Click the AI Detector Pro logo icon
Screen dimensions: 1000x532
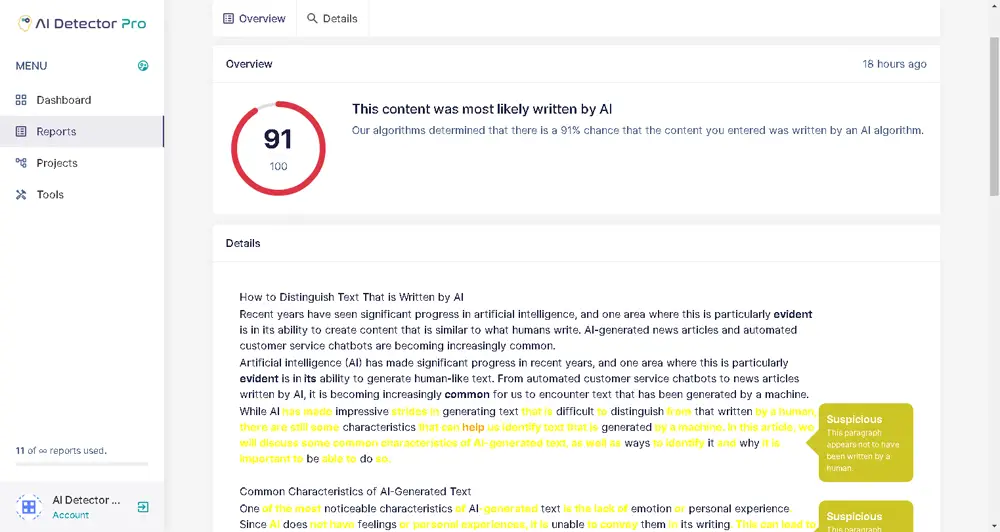(x=24, y=23)
